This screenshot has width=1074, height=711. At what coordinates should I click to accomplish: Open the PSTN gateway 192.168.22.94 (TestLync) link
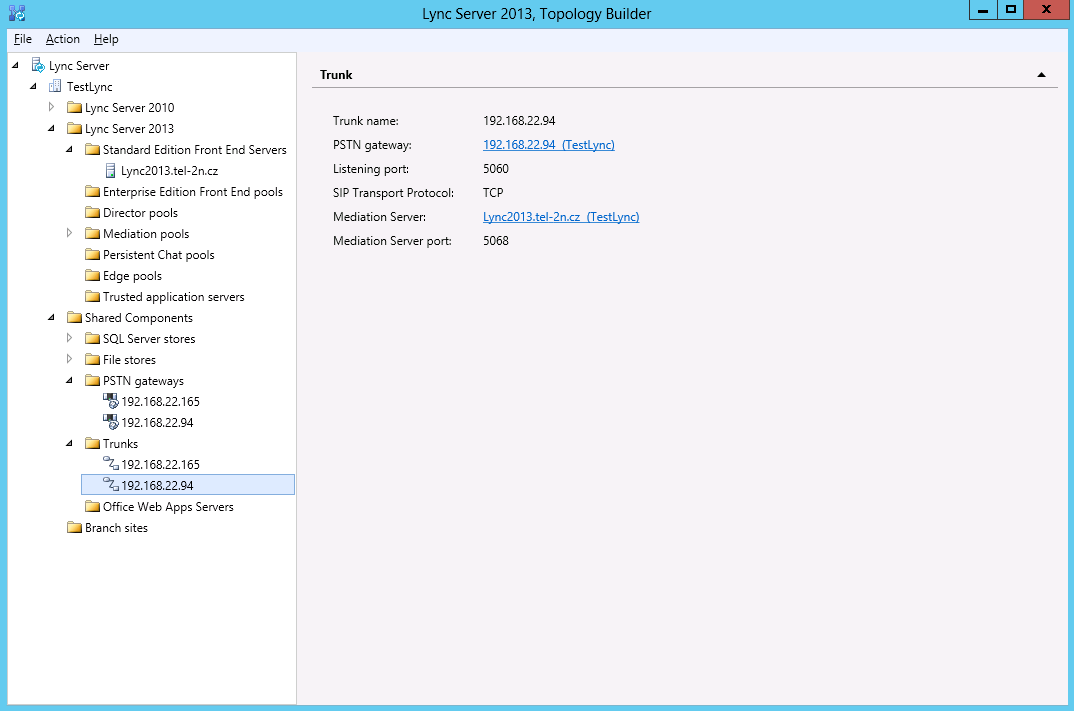[x=548, y=145]
